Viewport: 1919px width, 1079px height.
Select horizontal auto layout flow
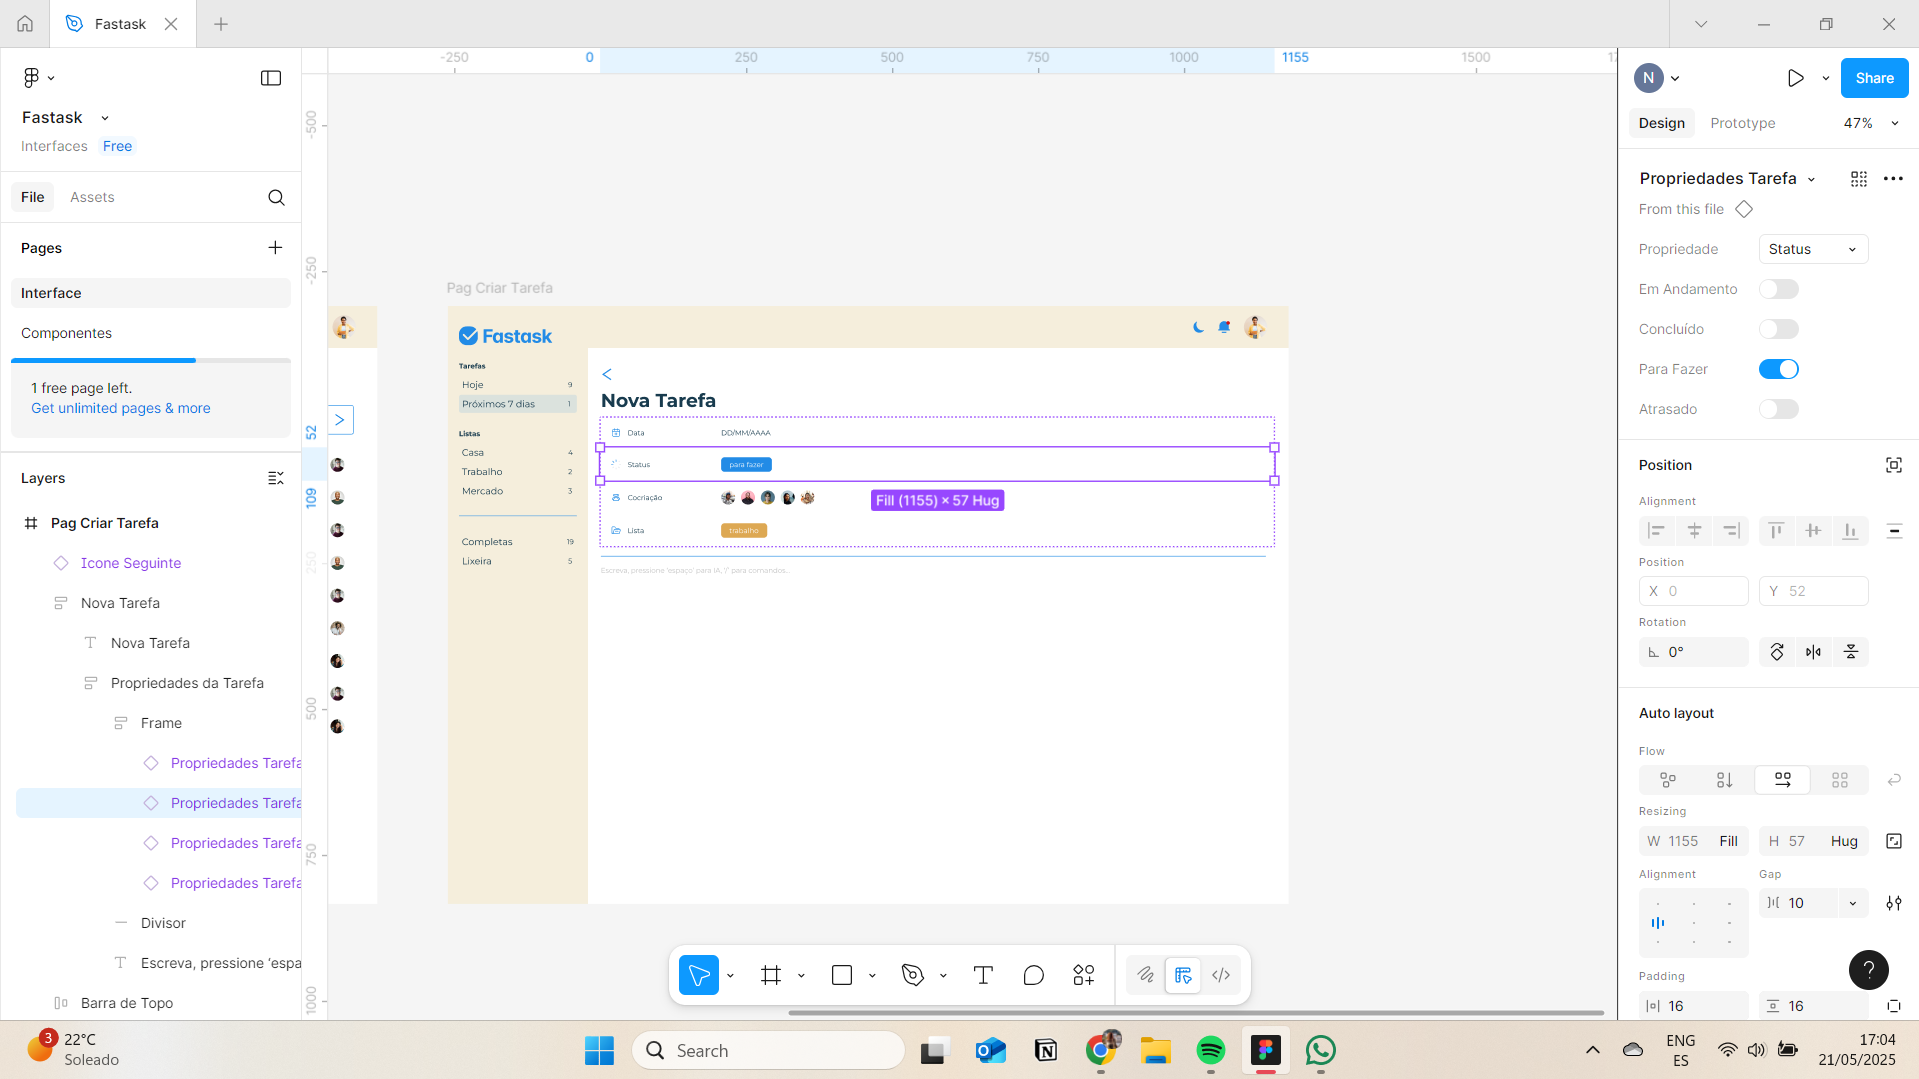pos(1783,780)
